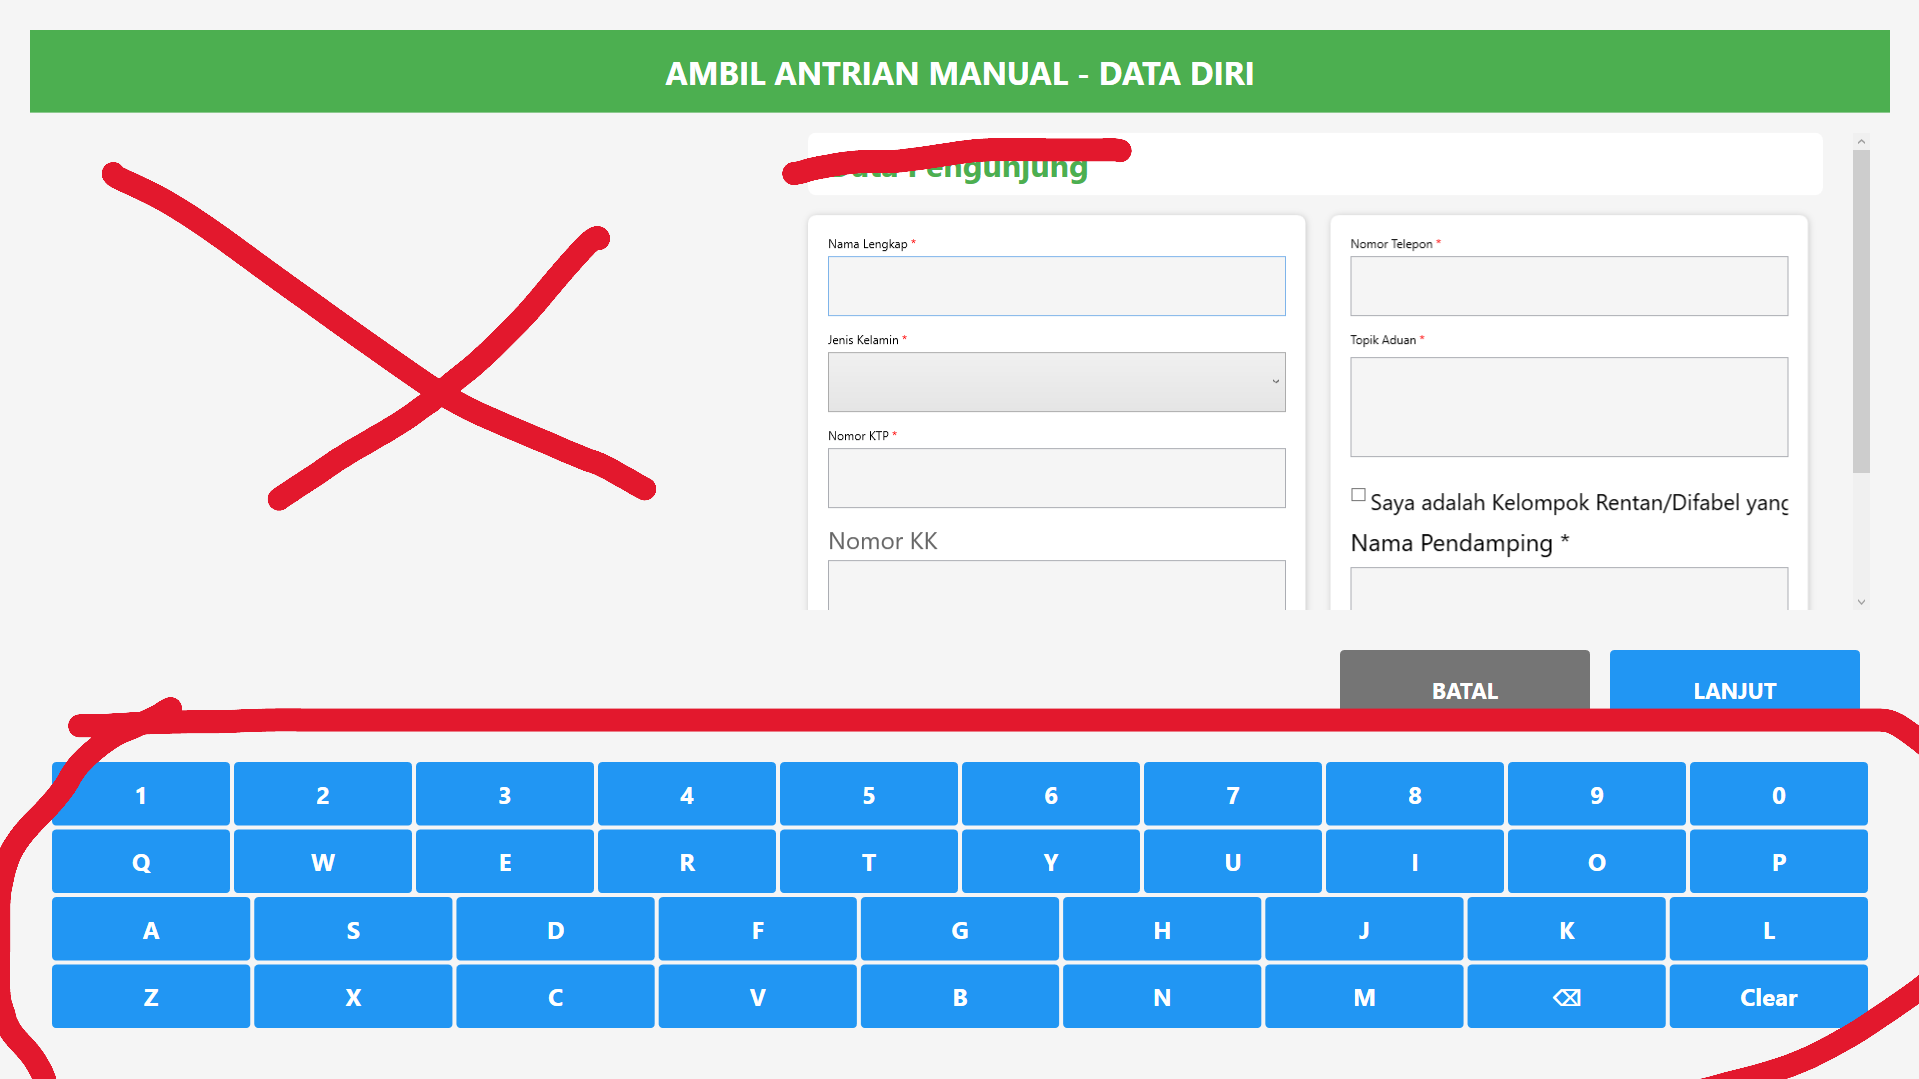Screen dimensions: 1919x1079
Task: Click the BATAL button
Action: click(1464, 681)
